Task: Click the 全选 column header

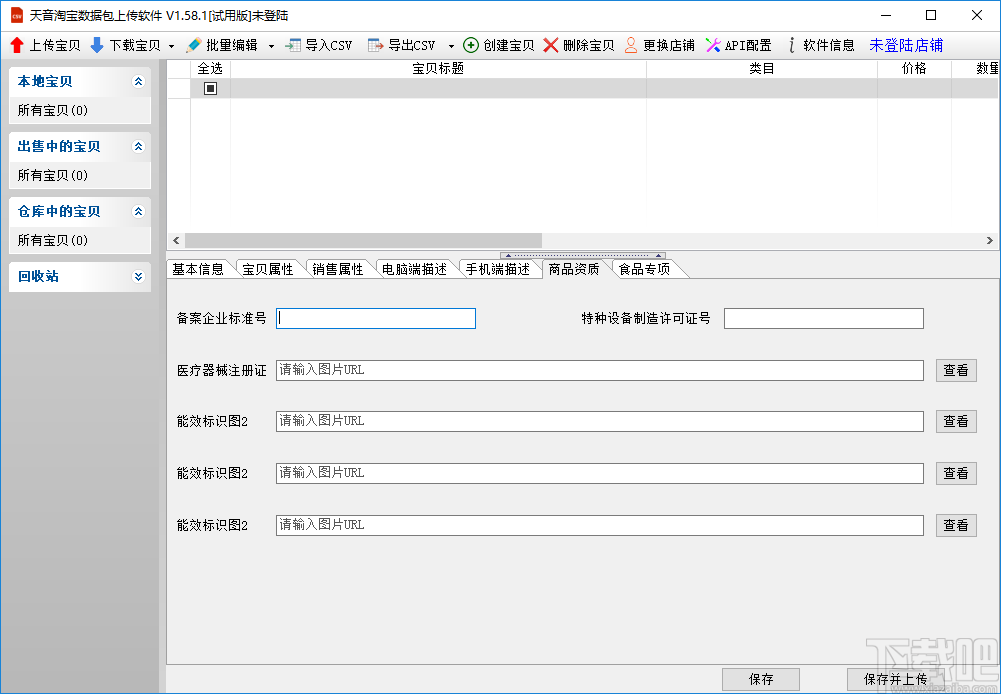Action: click(210, 69)
